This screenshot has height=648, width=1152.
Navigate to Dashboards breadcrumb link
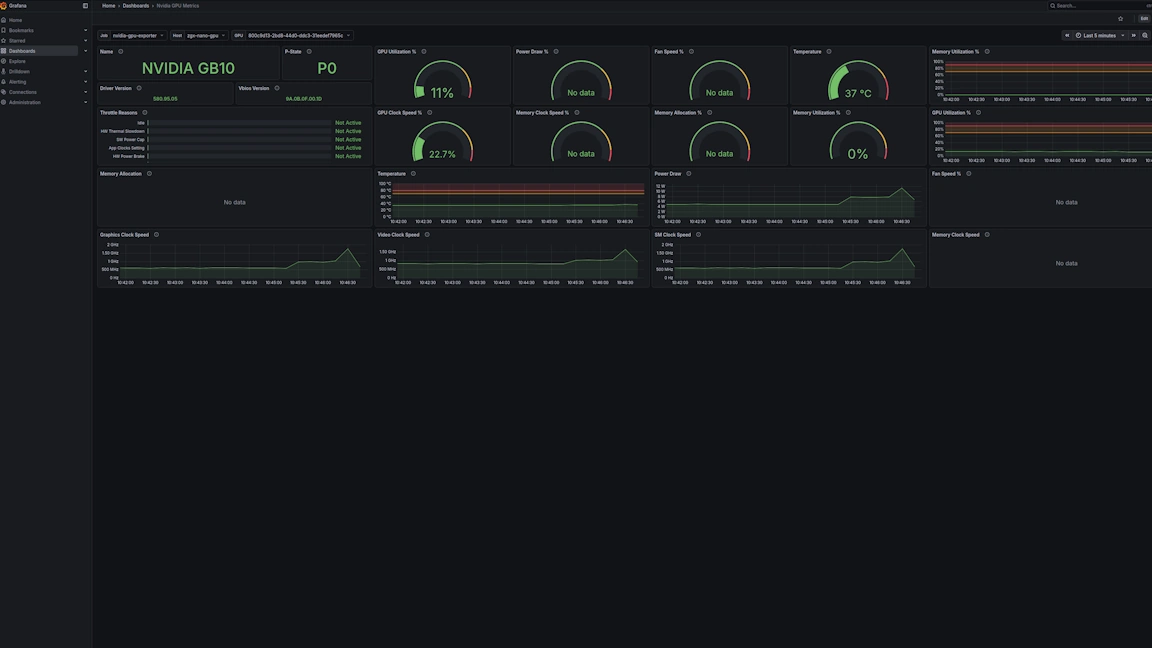tap(135, 6)
